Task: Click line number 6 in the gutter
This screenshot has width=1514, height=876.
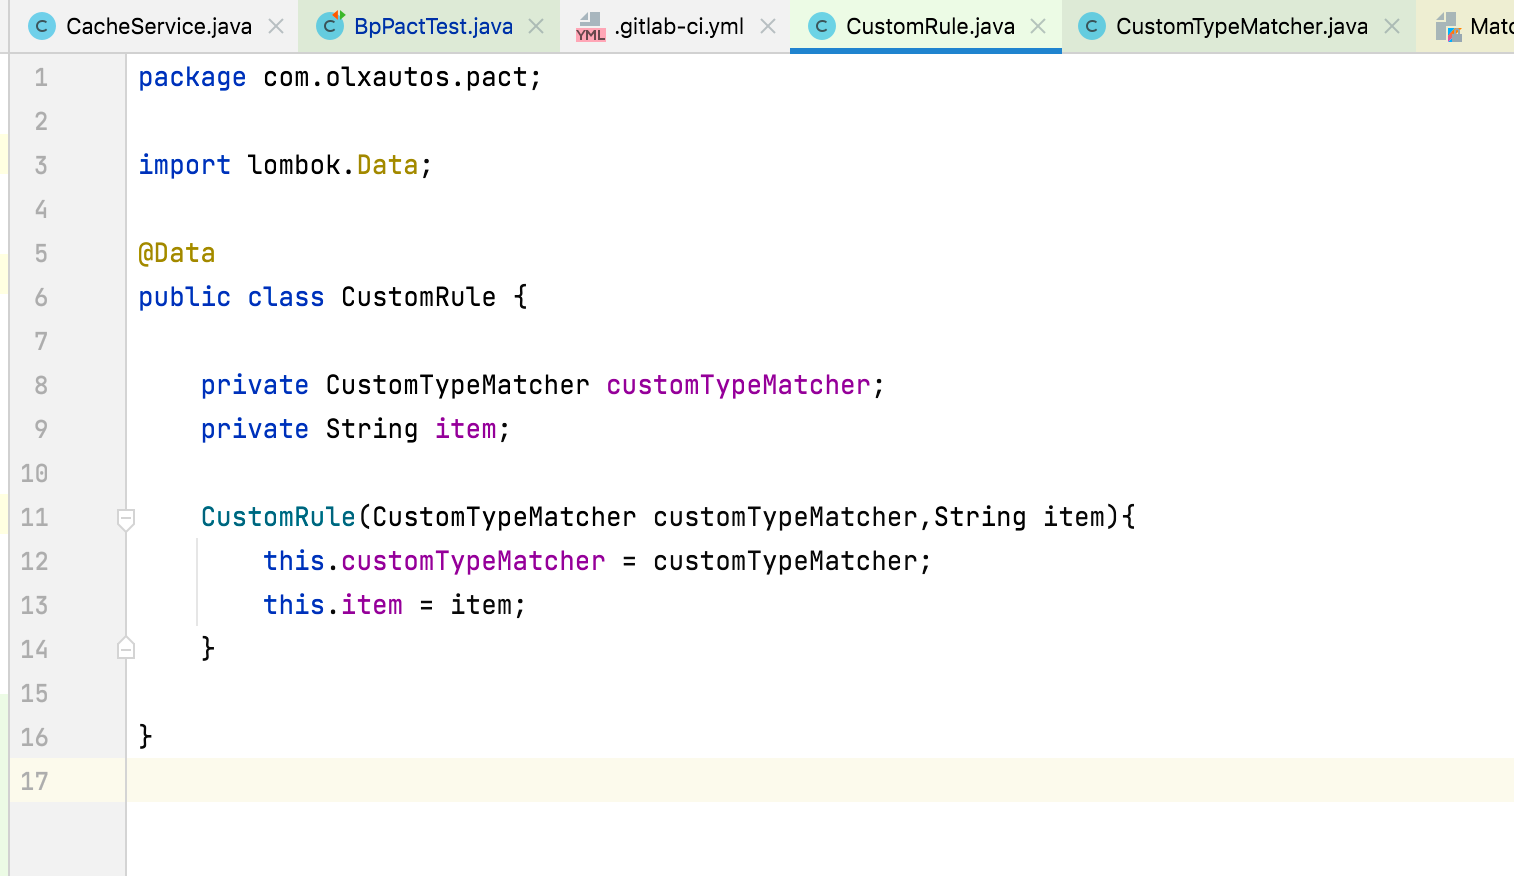Action: pyautogui.click(x=41, y=297)
